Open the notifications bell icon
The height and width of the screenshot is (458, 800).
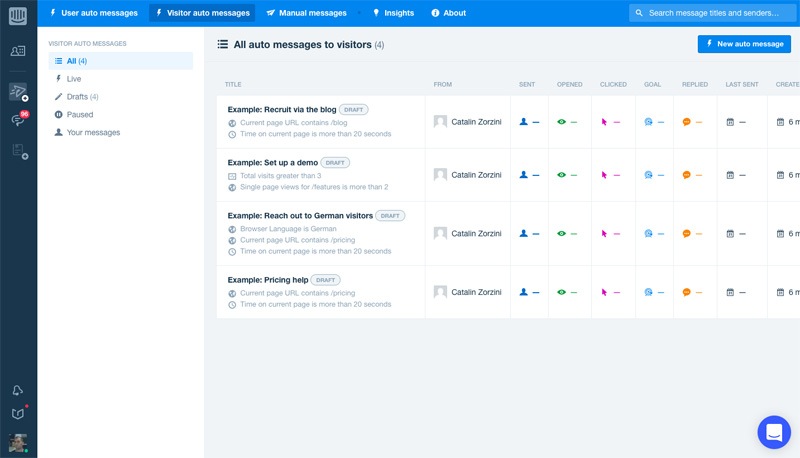coord(17,391)
